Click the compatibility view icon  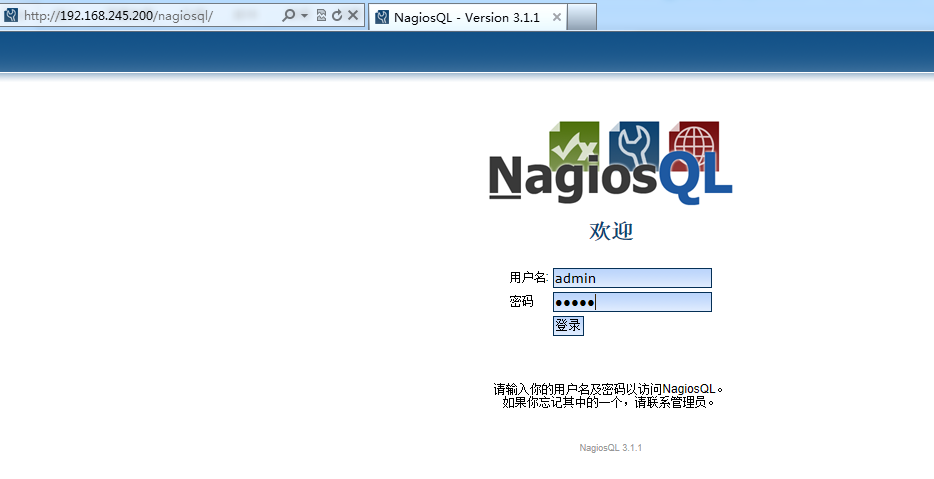tap(321, 15)
